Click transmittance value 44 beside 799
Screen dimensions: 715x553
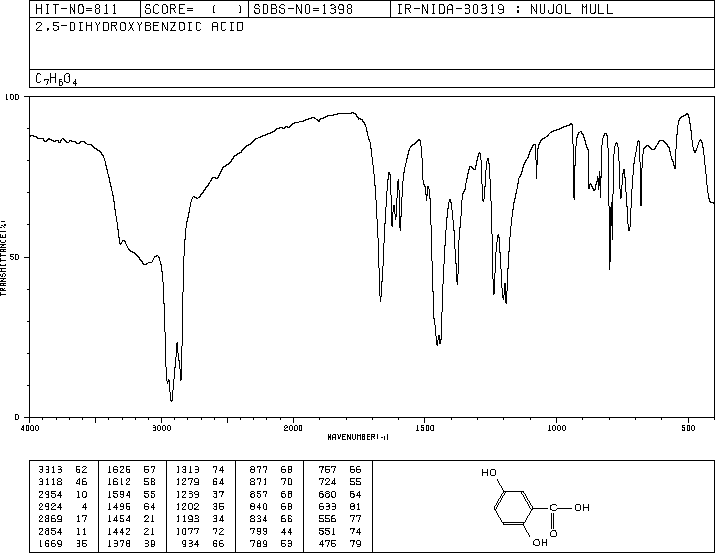286,531
